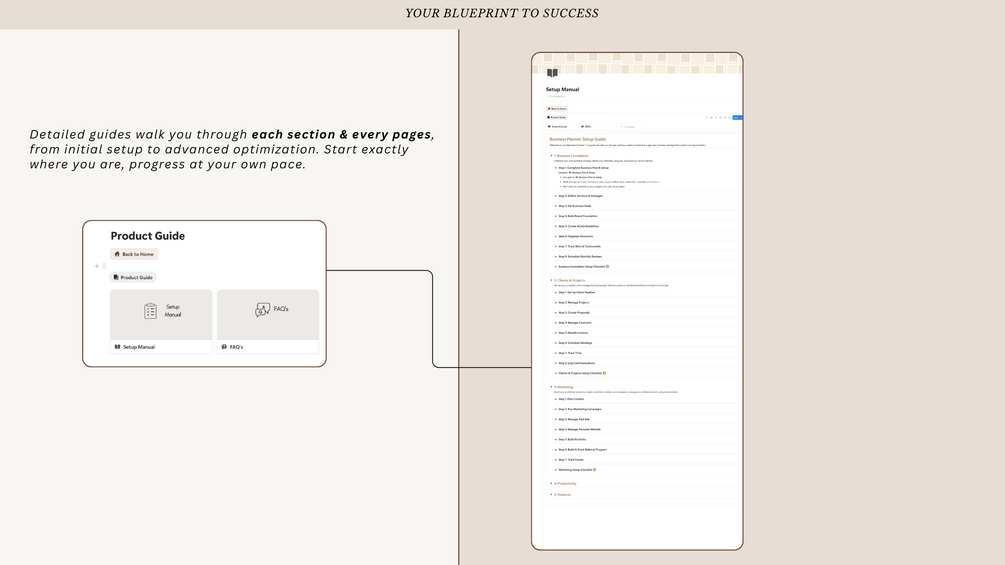Screen dimensions: 1005x565
Task: Expand Step 7: Track Wins & Testimonials
Action: [556, 247]
